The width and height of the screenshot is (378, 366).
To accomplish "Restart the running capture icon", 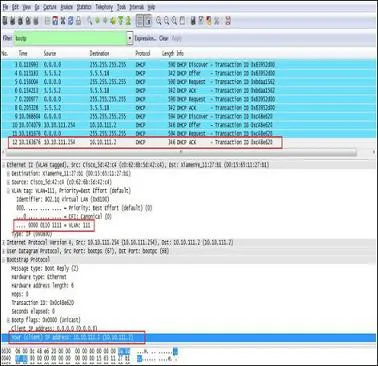I will click(x=36, y=21).
